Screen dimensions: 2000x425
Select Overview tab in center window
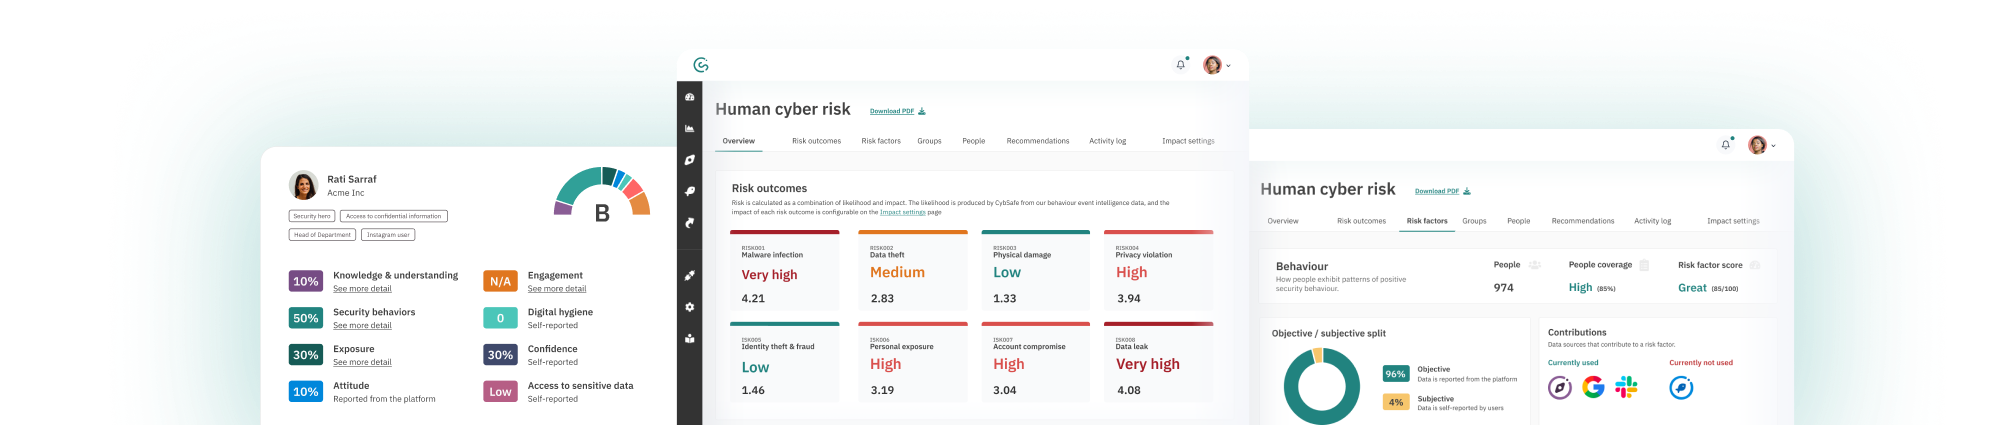739,141
